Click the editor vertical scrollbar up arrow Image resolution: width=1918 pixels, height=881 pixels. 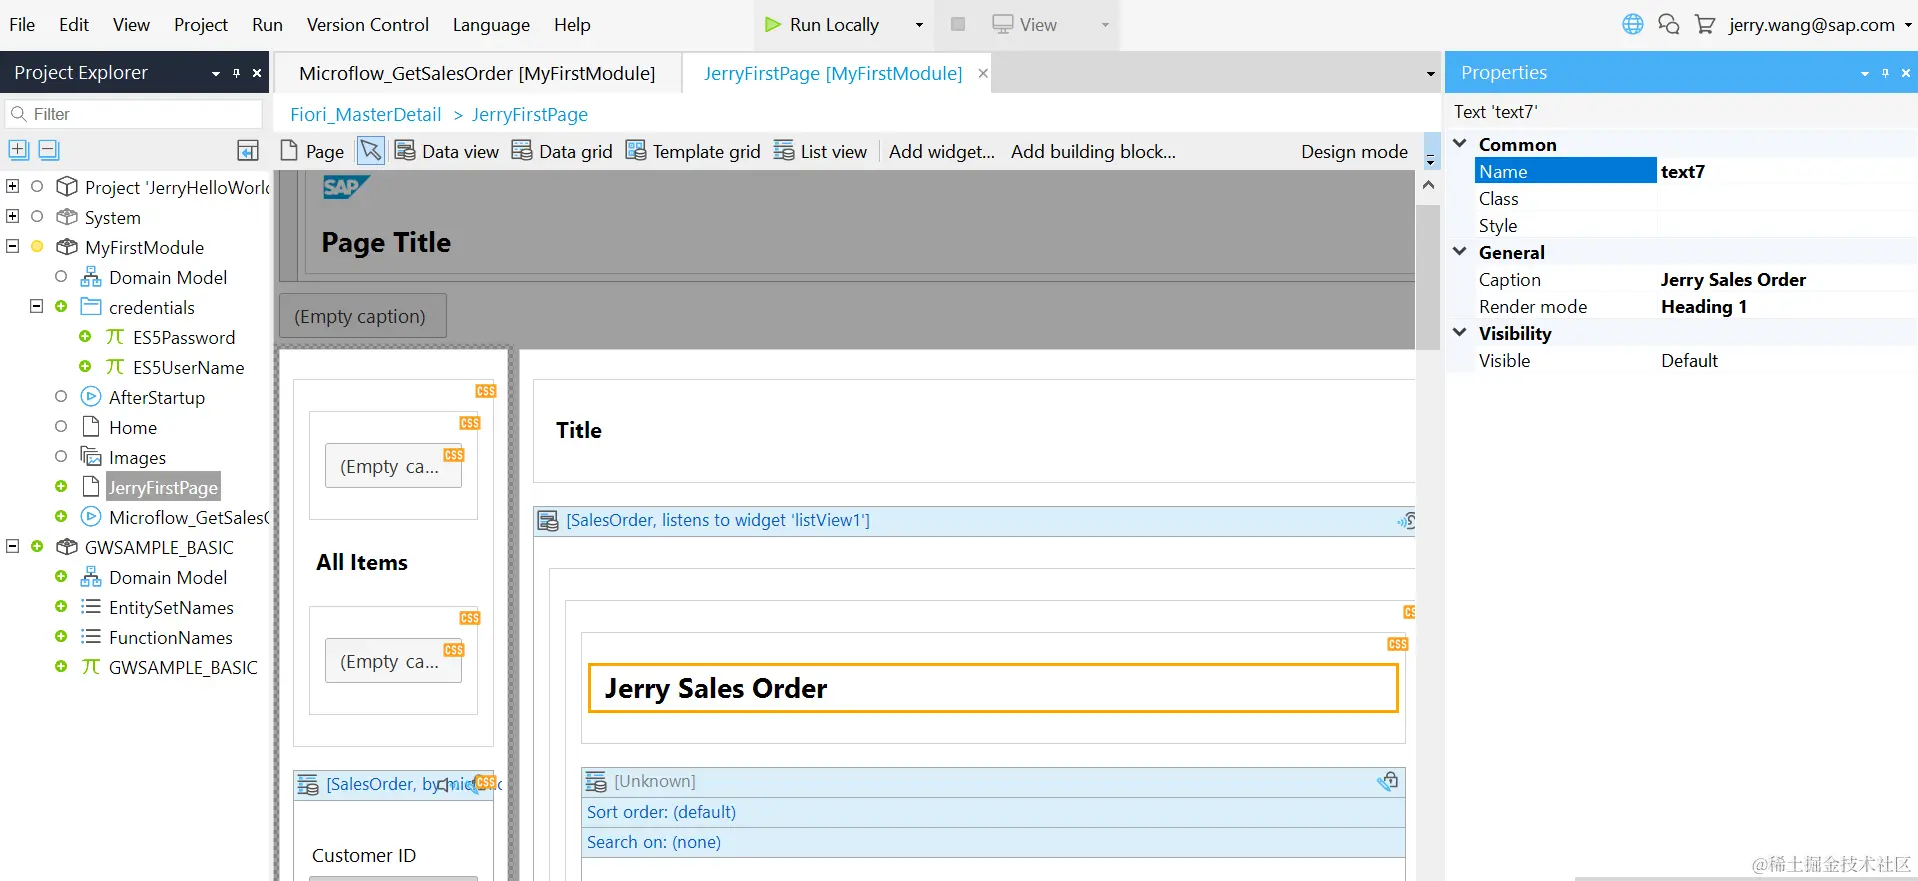coord(1428,184)
